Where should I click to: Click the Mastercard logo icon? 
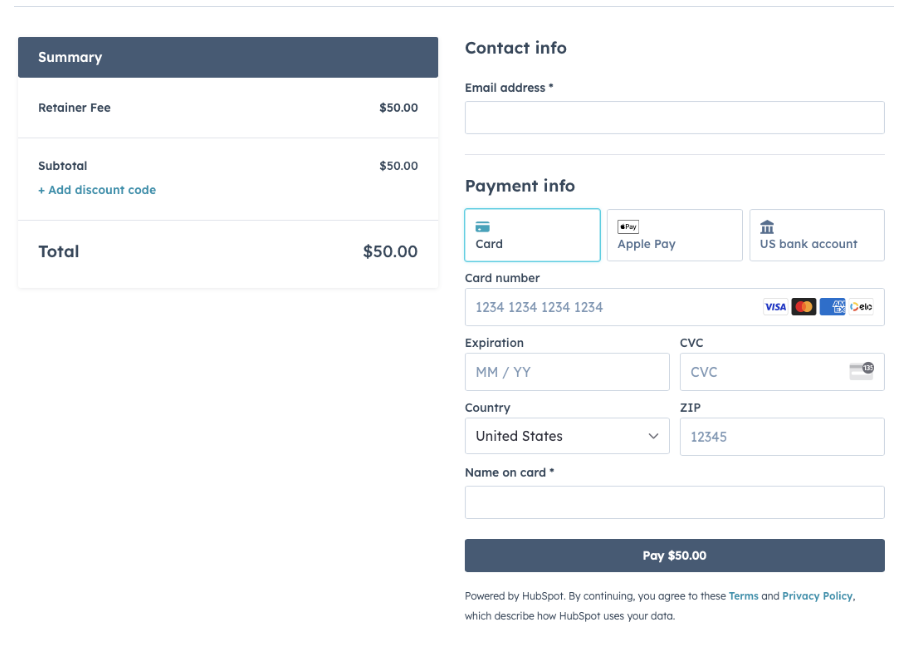[804, 307]
